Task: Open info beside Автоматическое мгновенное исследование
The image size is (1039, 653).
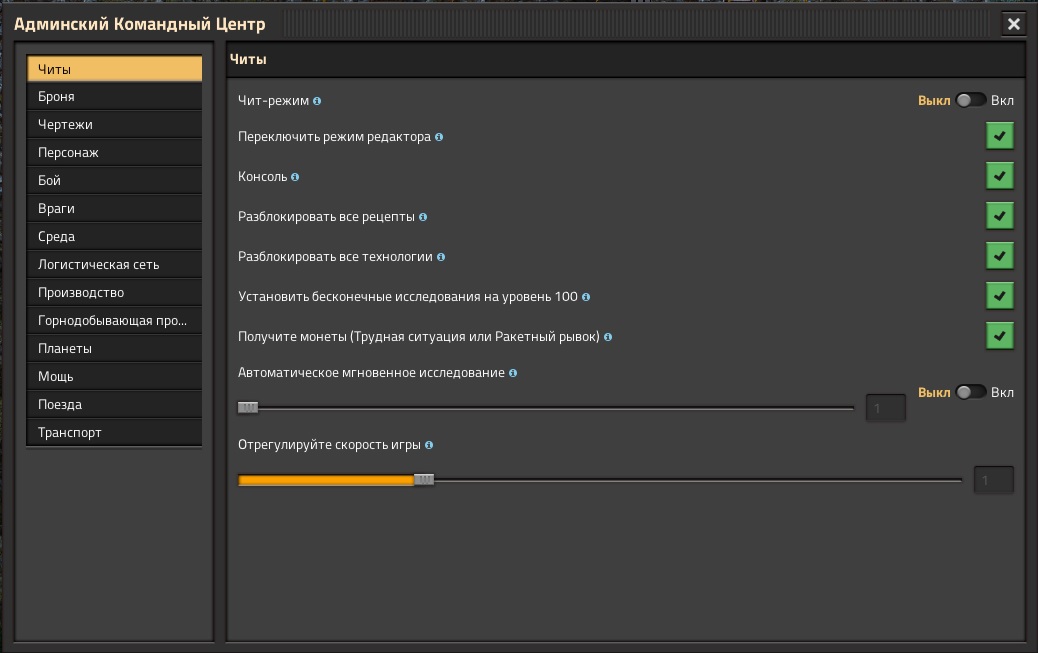Action: tap(512, 372)
